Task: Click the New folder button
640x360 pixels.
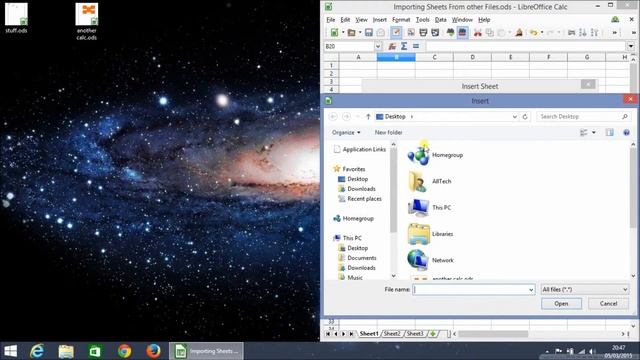Action: click(388, 133)
